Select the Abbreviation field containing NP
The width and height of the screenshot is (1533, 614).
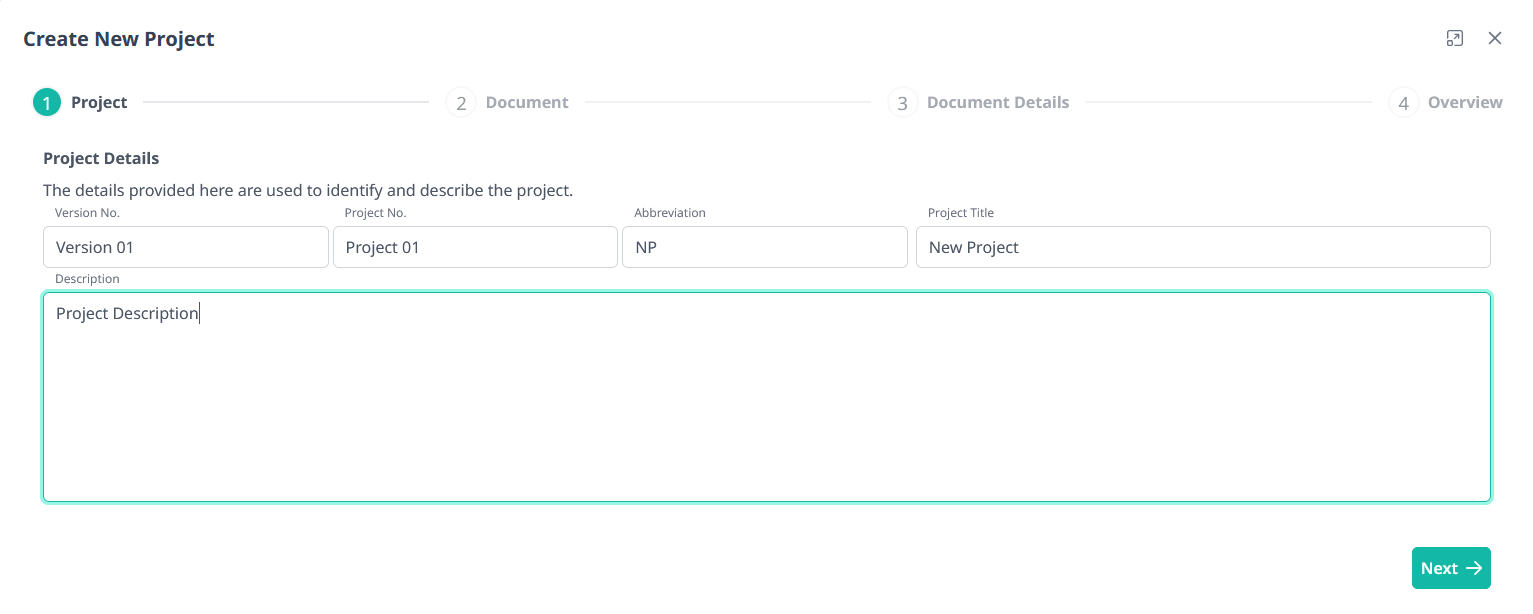(x=764, y=247)
